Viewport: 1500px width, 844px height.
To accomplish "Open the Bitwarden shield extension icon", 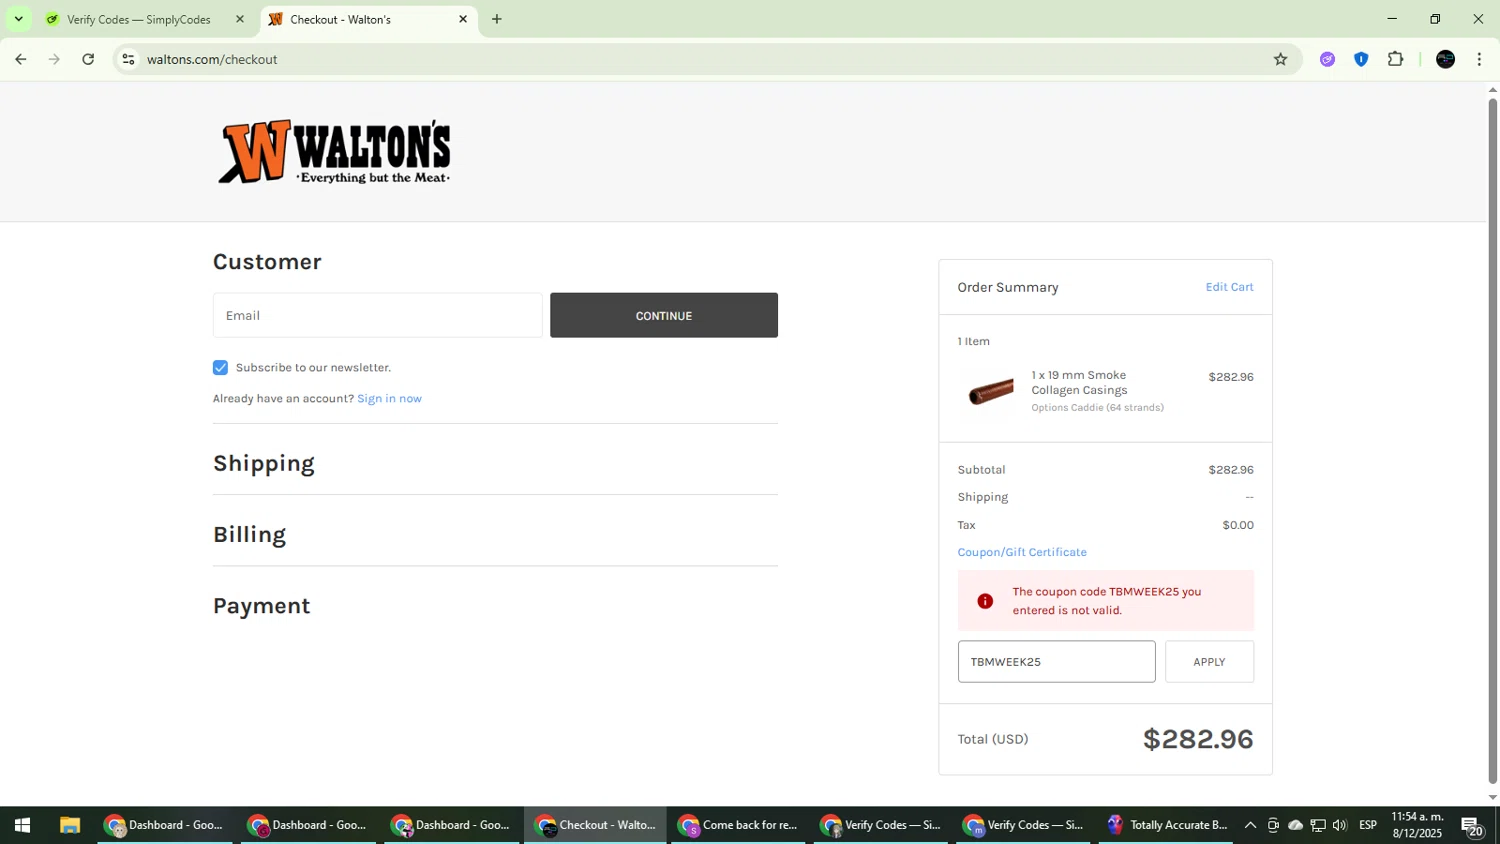I will click(1361, 59).
